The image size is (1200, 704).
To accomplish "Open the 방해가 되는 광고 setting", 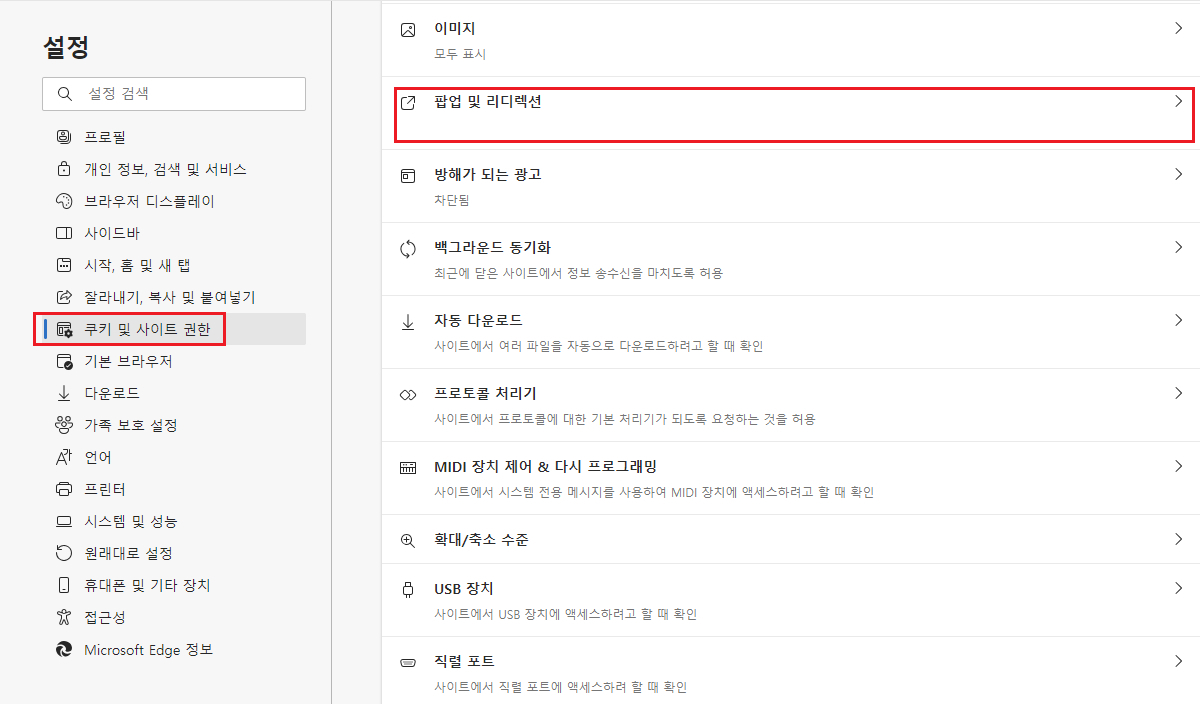I will [x=488, y=175].
